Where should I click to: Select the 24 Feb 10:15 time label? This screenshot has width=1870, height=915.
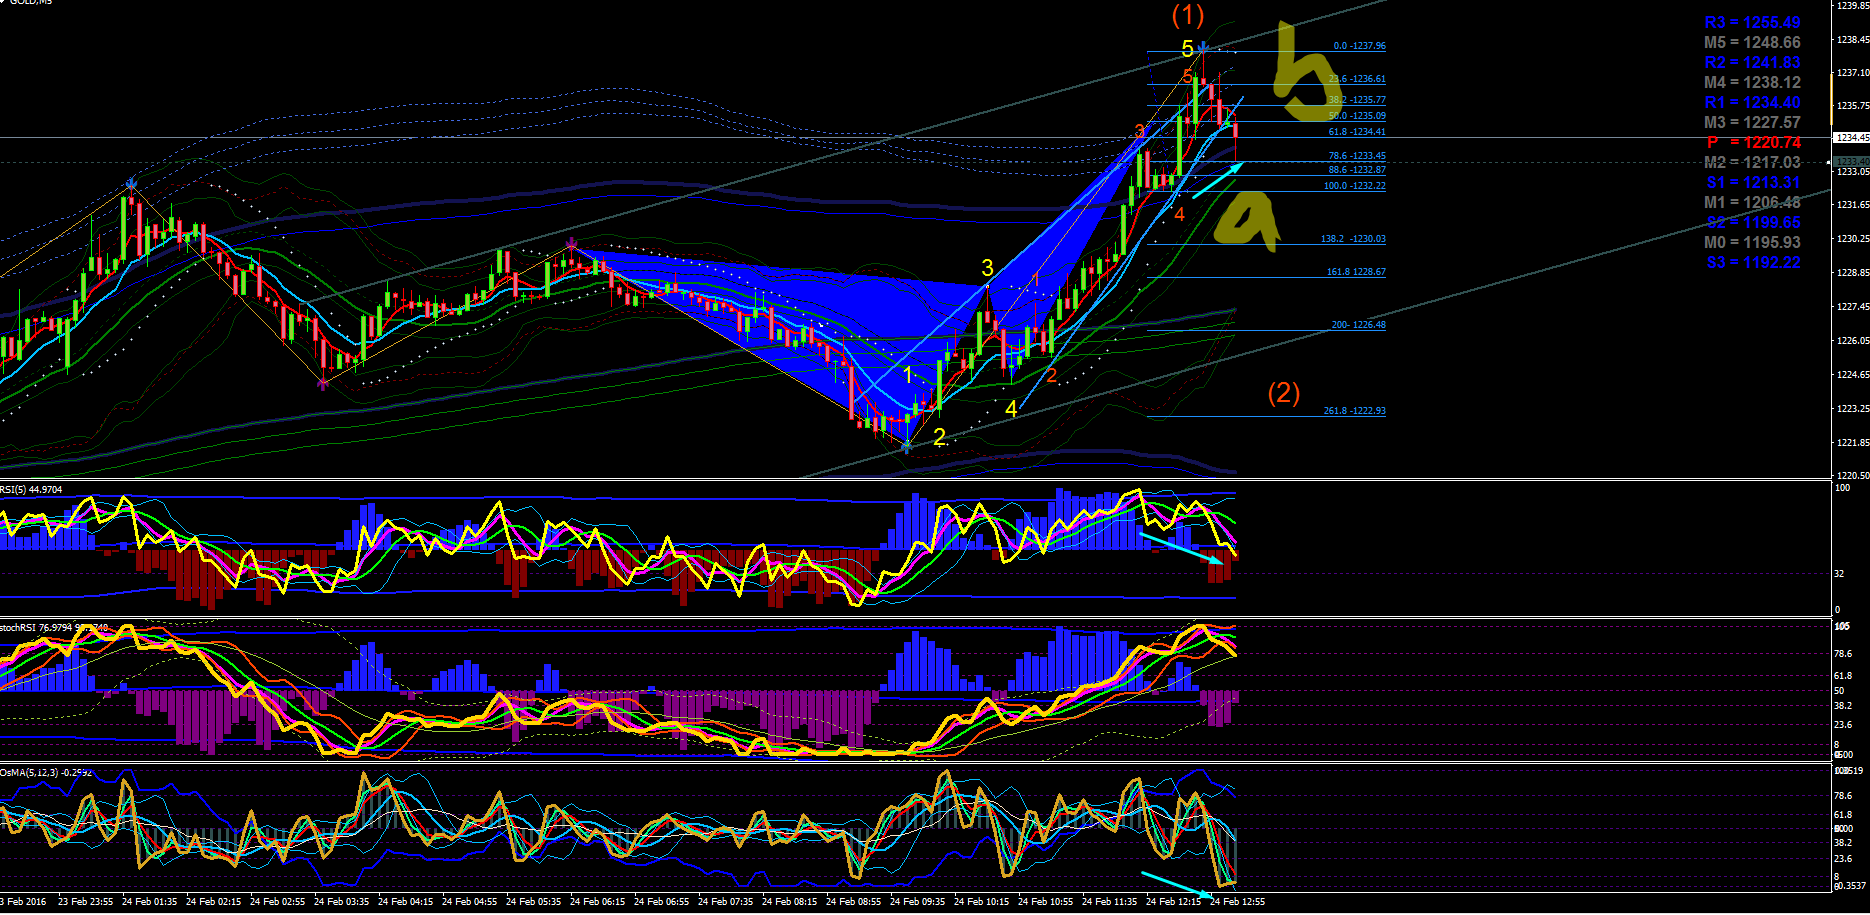click(x=982, y=902)
